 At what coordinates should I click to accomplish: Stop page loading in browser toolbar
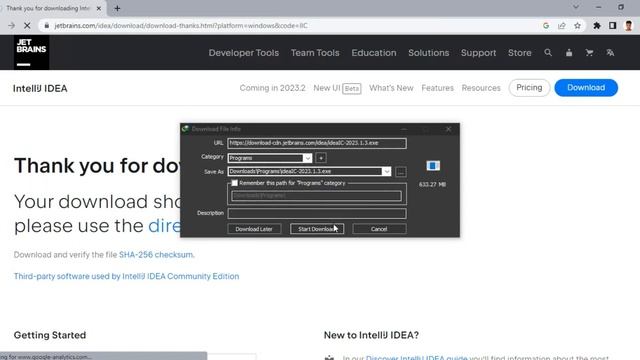pyautogui.click(x=27, y=26)
